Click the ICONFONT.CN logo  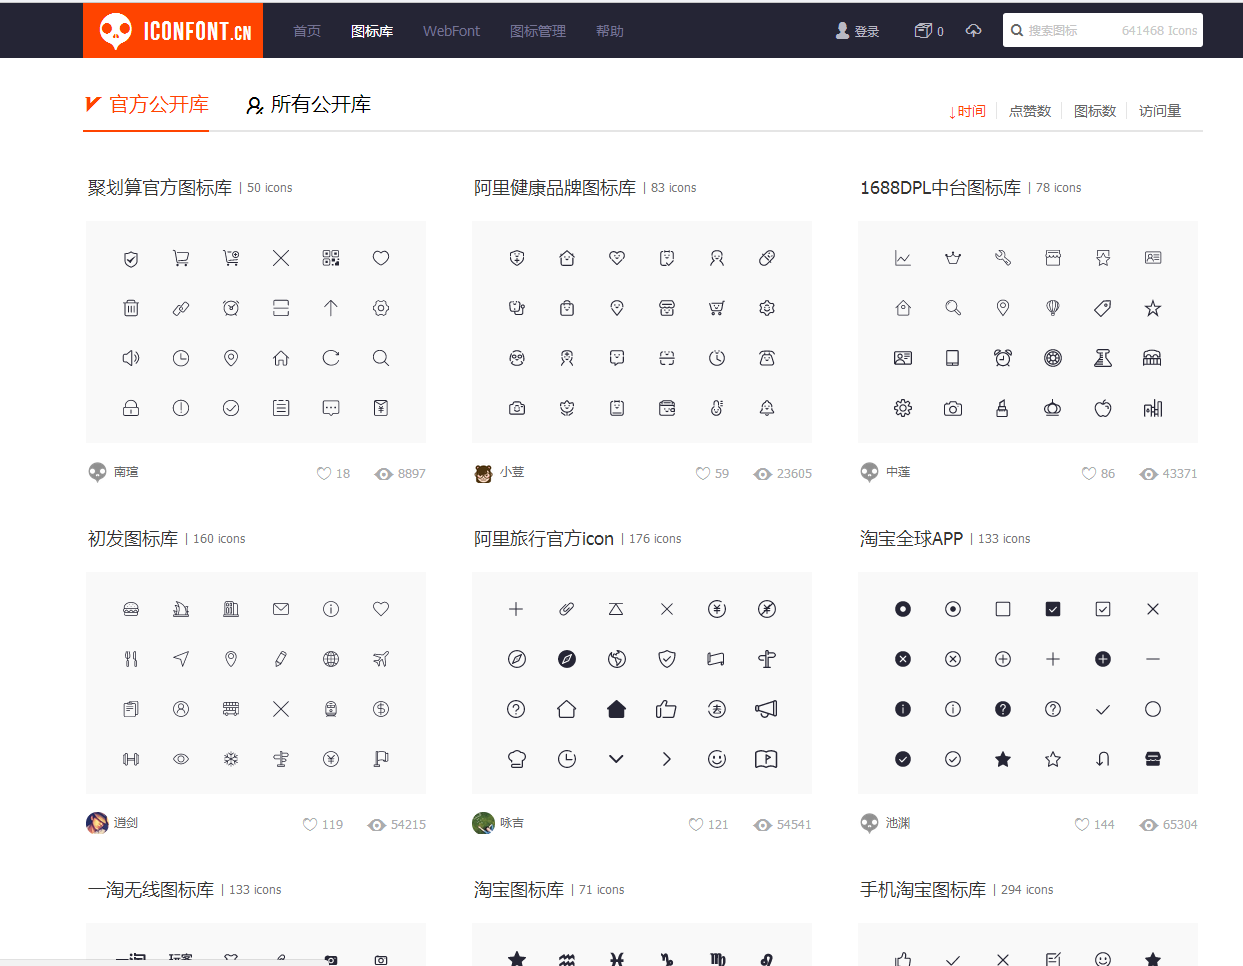click(x=173, y=31)
